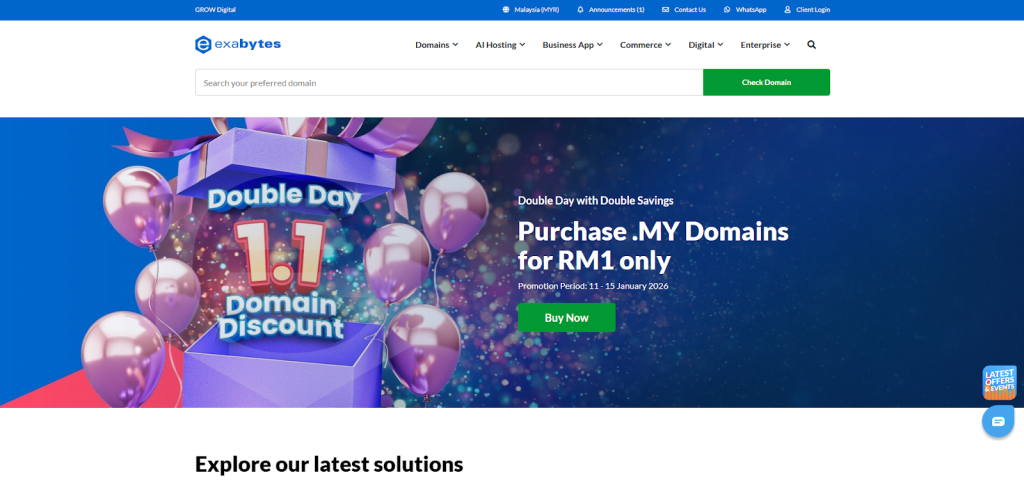Click the WhatsApp logo icon
This screenshot has width=1024, height=489.
click(727, 10)
